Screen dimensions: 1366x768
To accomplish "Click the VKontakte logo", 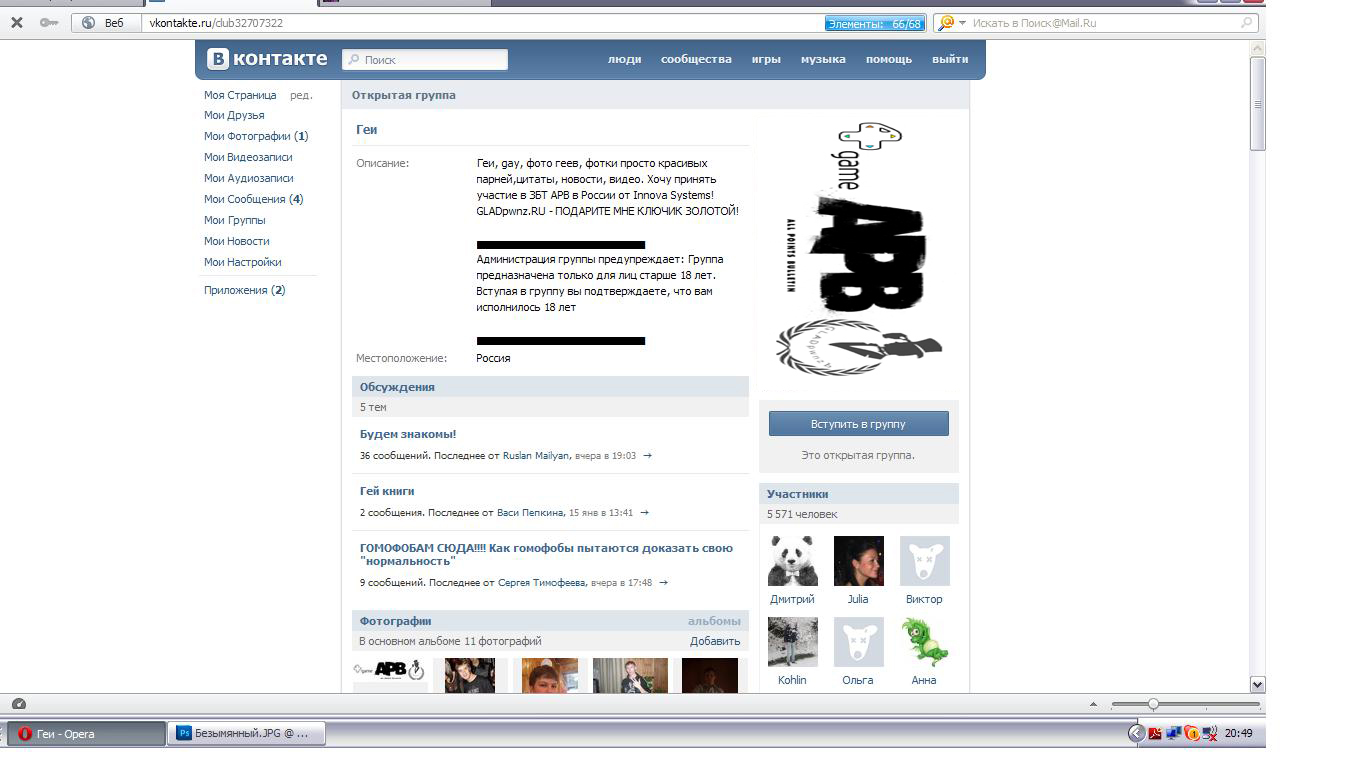I will (267, 59).
